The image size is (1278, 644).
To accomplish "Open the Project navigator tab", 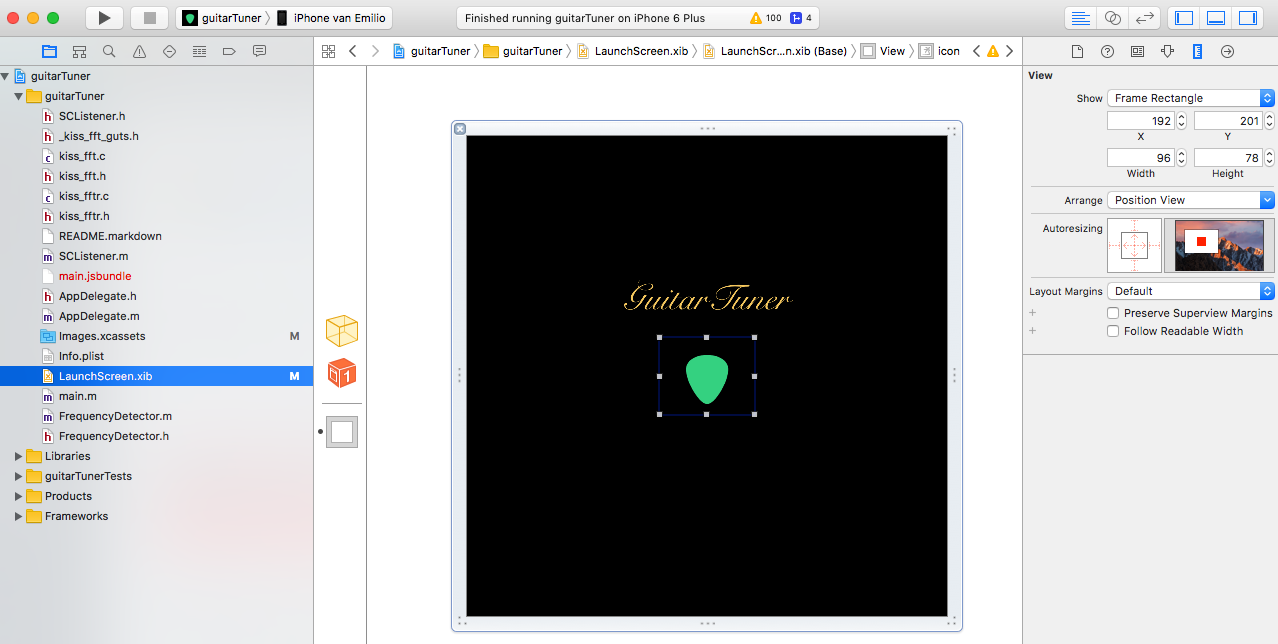I will click(x=49, y=51).
